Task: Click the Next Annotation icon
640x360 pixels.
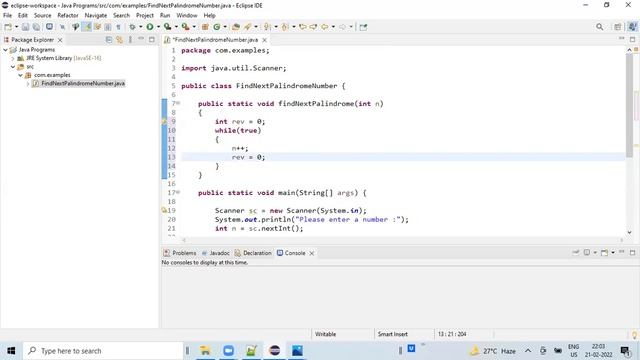Action: coord(267,27)
